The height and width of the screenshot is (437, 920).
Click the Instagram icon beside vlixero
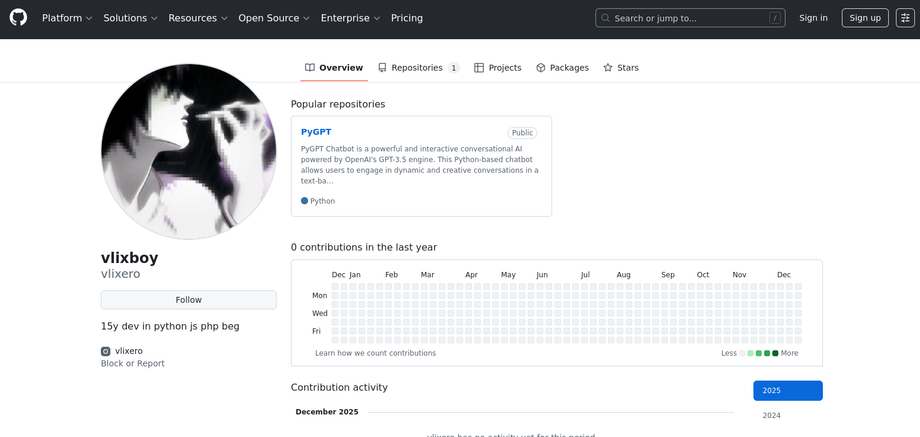[x=106, y=351]
